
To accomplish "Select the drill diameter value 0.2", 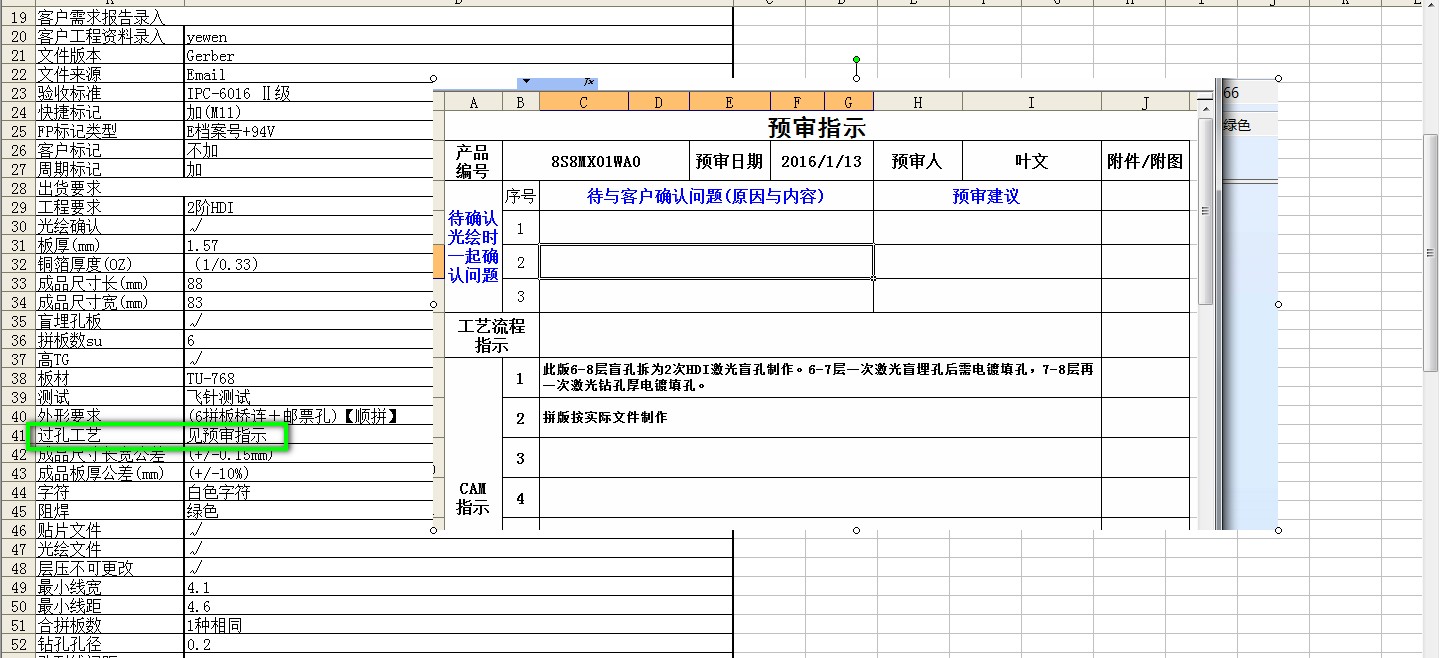I will click(x=458, y=644).
